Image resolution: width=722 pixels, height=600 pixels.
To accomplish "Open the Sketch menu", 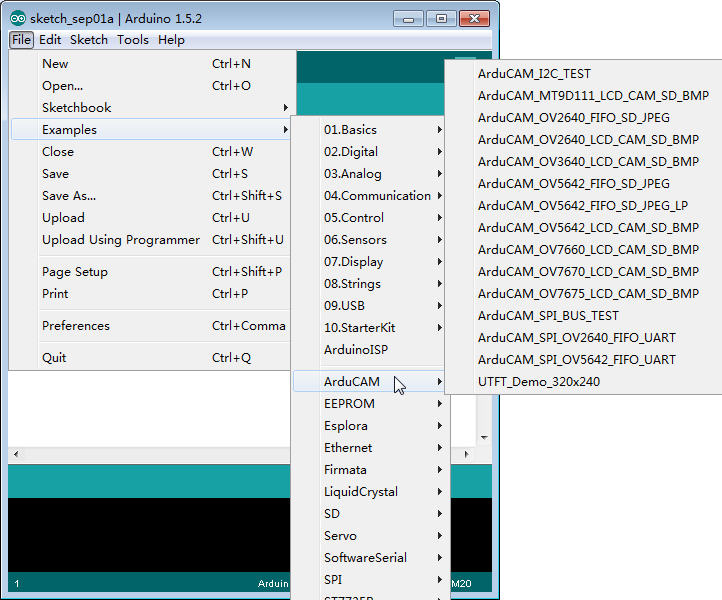I will [88, 40].
